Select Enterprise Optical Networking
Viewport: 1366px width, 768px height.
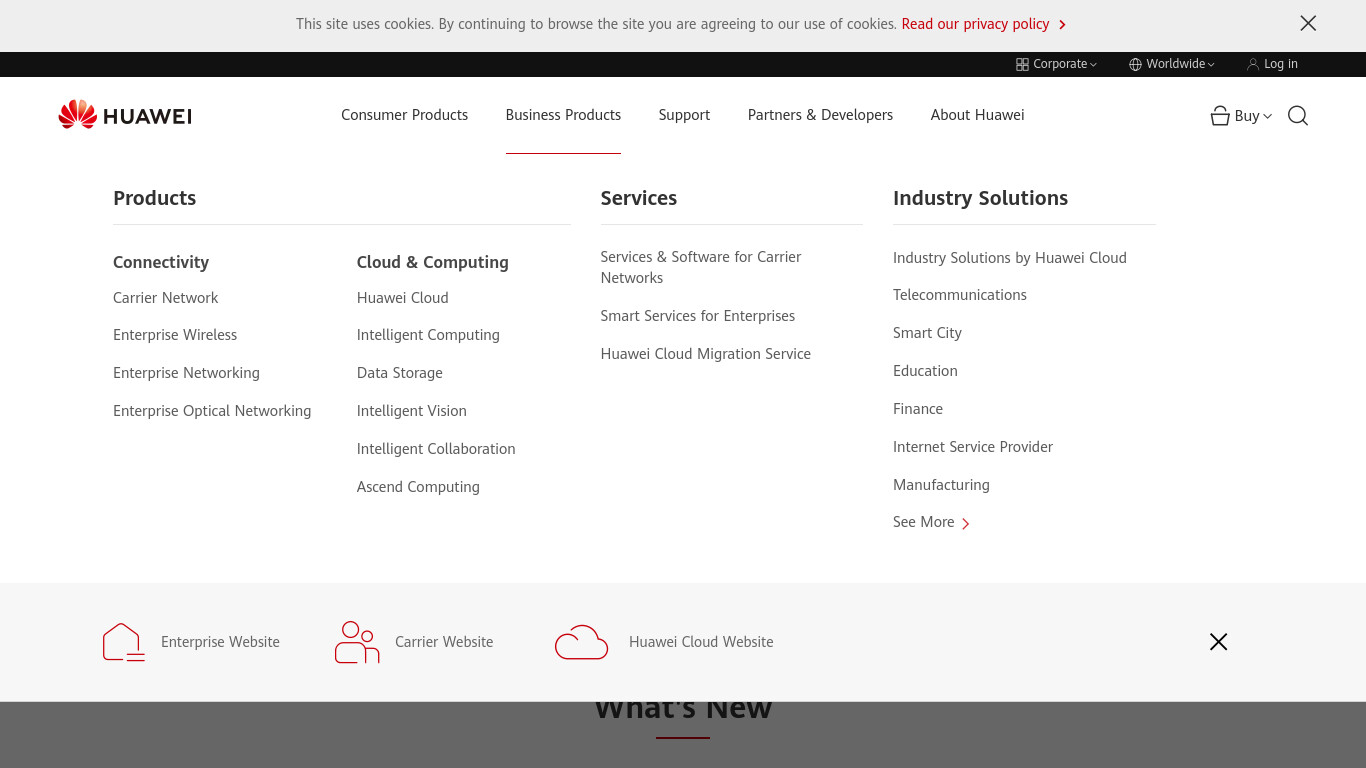point(212,411)
